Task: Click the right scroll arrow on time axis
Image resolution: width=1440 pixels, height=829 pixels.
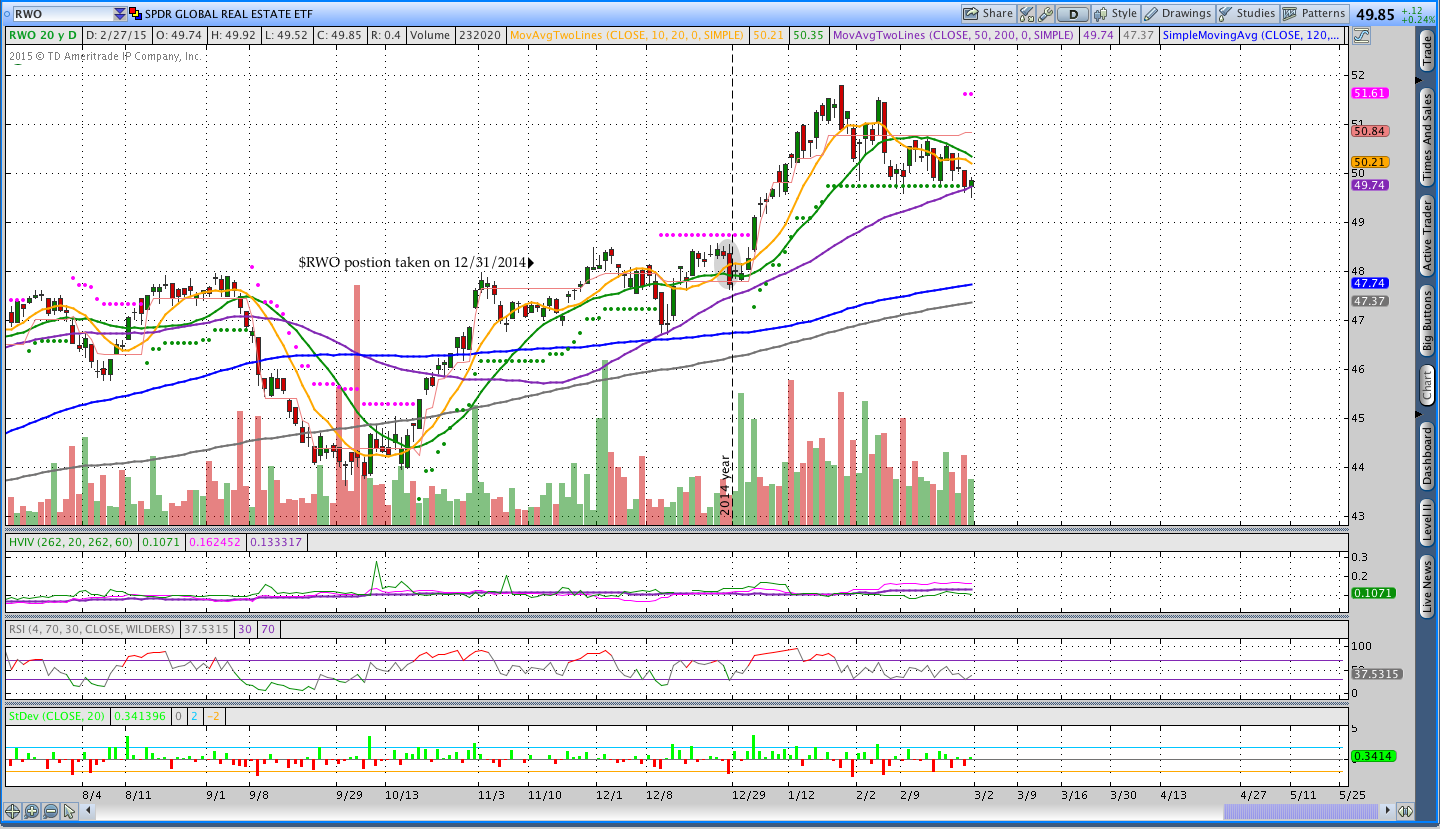Action: [1390, 811]
